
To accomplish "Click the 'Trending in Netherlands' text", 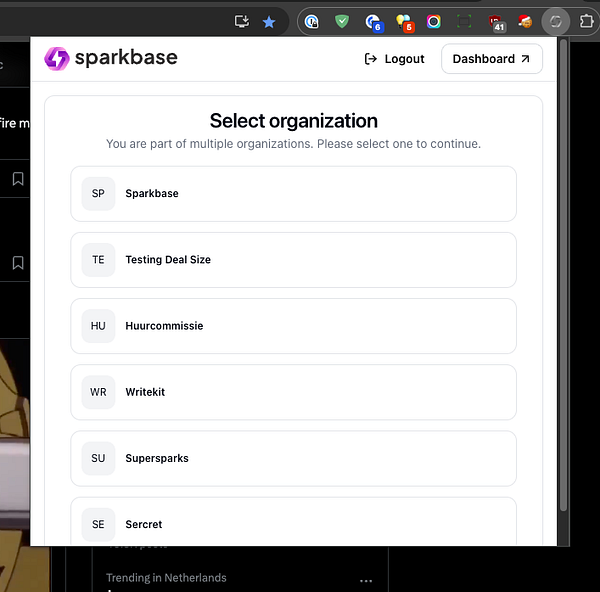I will click(166, 577).
